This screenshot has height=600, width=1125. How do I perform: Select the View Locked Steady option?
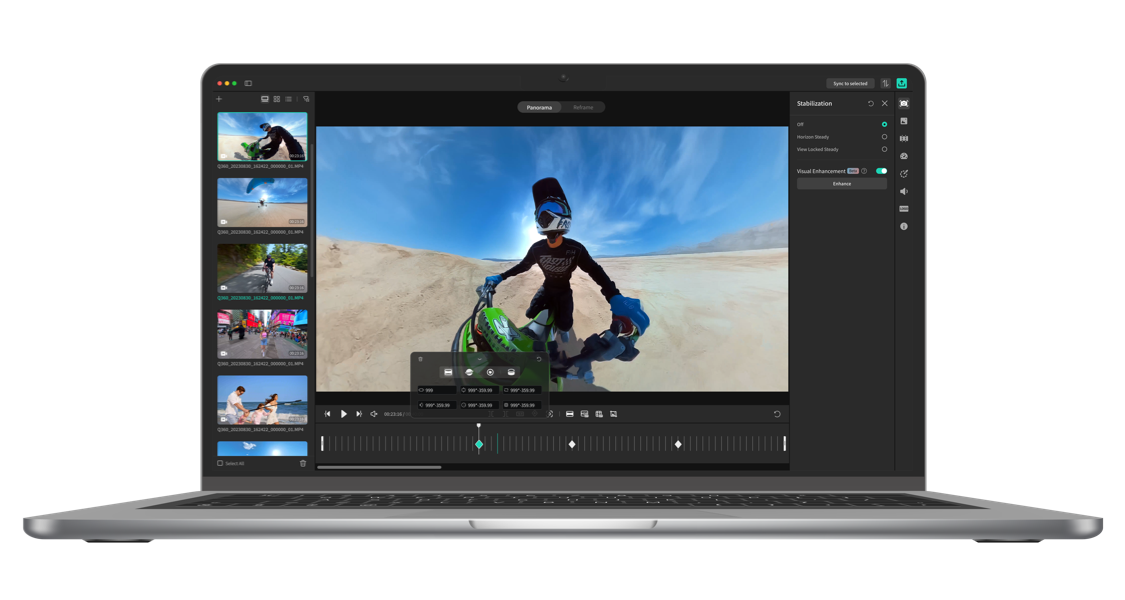tap(884, 149)
